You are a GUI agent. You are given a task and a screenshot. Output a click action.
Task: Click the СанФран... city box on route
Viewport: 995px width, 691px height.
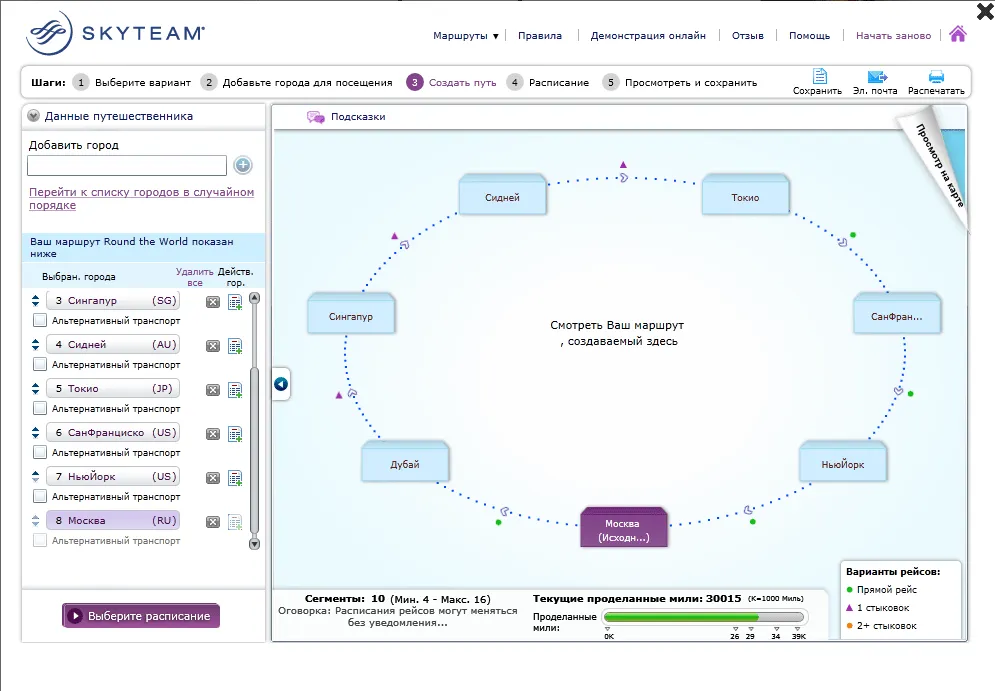pyautogui.click(x=897, y=313)
